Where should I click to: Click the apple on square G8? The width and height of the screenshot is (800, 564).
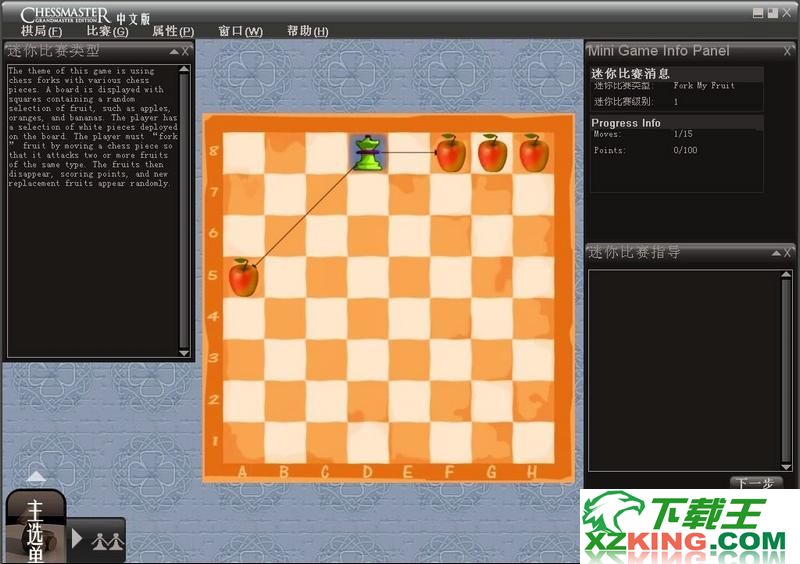click(x=492, y=153)
